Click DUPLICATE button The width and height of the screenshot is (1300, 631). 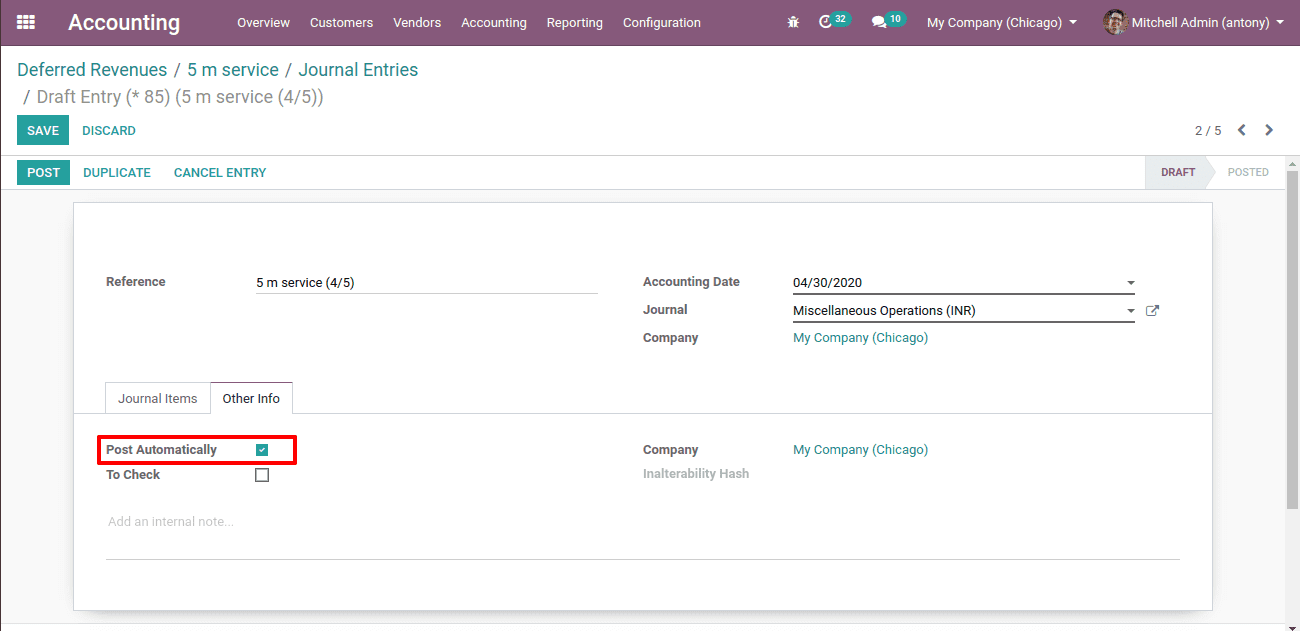click(117, 173)
